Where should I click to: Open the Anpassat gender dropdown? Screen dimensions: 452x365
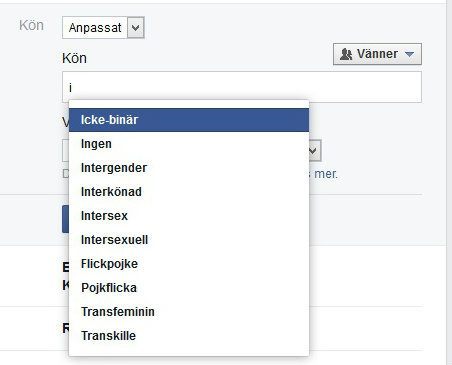click(x=103, y=28)
